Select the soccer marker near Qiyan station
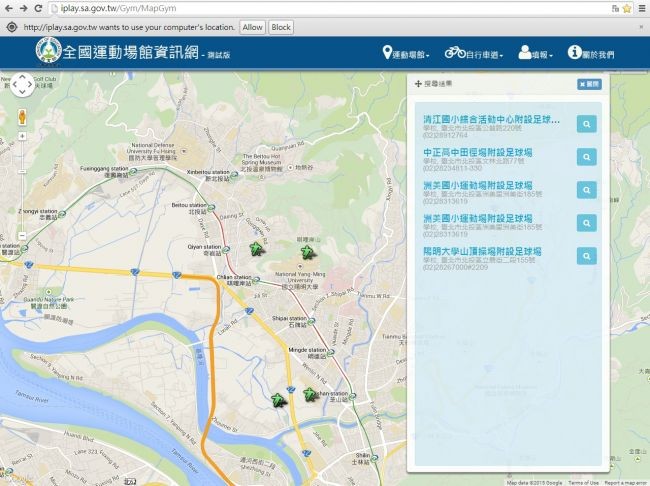This screenshot has height=486, width=650. tap(256, 249)
